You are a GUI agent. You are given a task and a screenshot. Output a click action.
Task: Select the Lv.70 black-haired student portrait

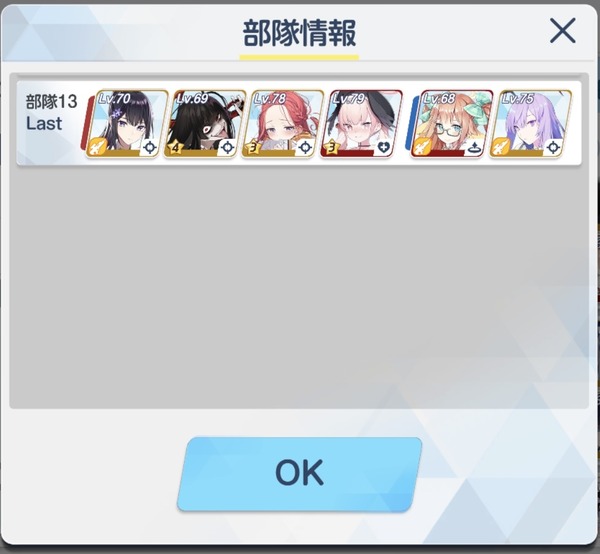click(127, 124)
